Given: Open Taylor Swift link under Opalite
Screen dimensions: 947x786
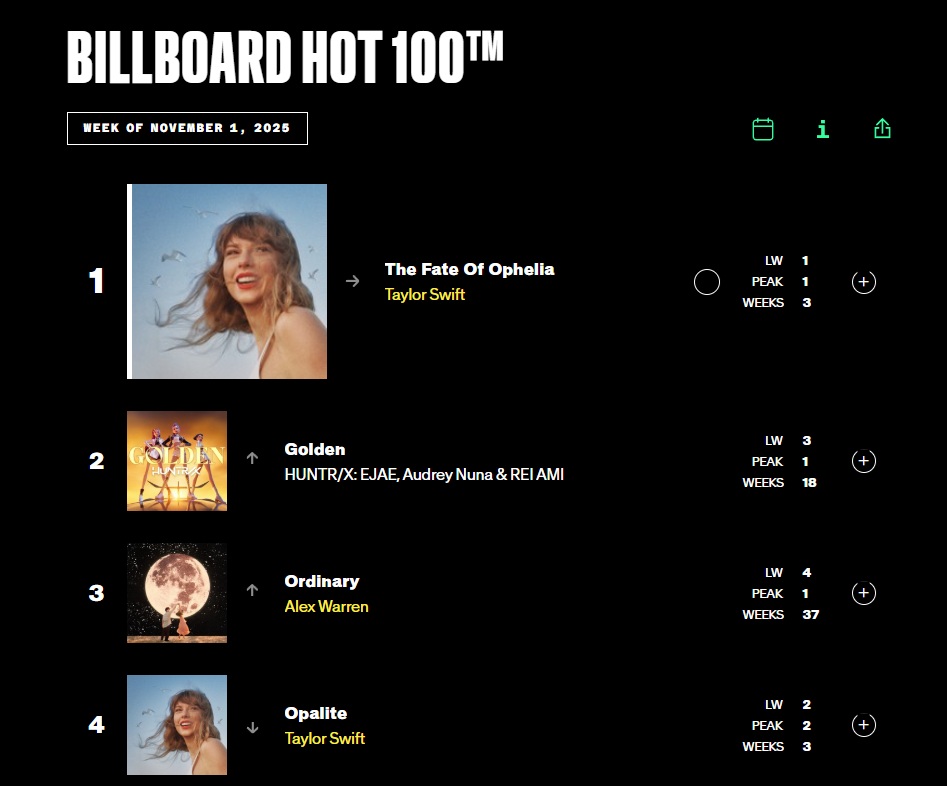Looking at the screenshot, I should 325,738.
